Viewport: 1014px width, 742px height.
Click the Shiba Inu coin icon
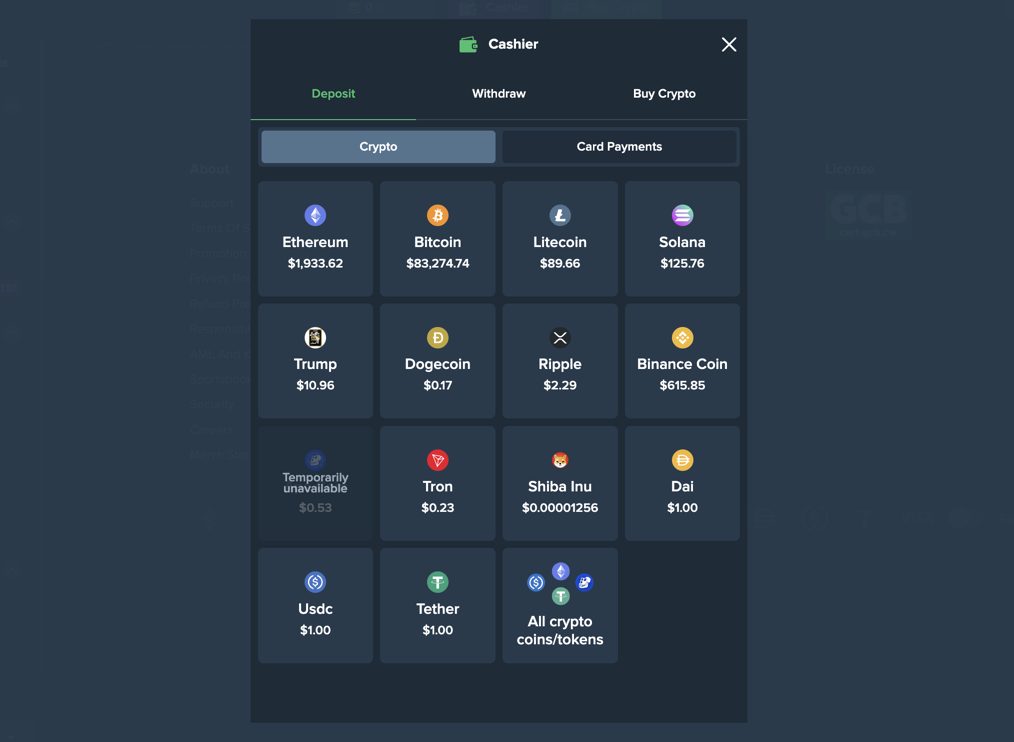coord(560,460)
